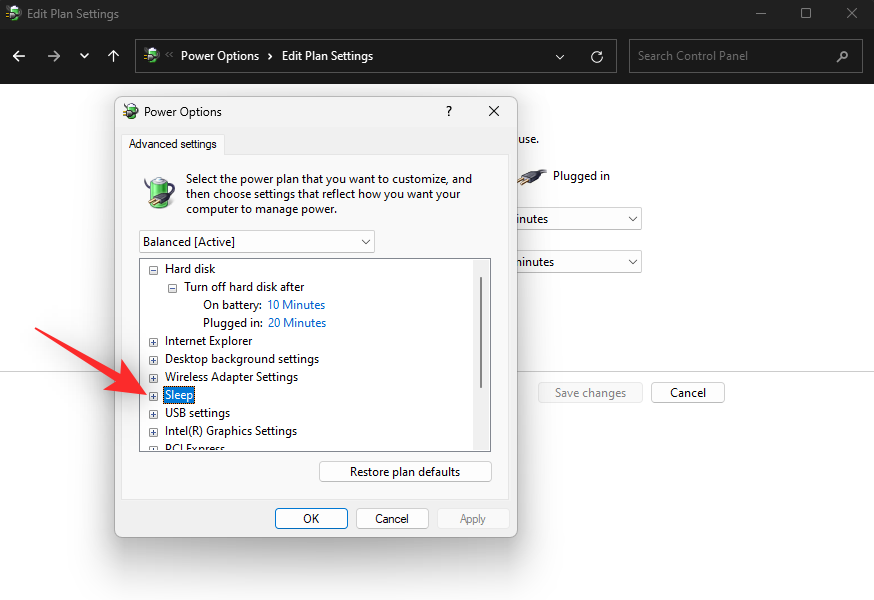Collapse the Hard disk node
Screen dimensions: 874x600
[x=153, y=270]
